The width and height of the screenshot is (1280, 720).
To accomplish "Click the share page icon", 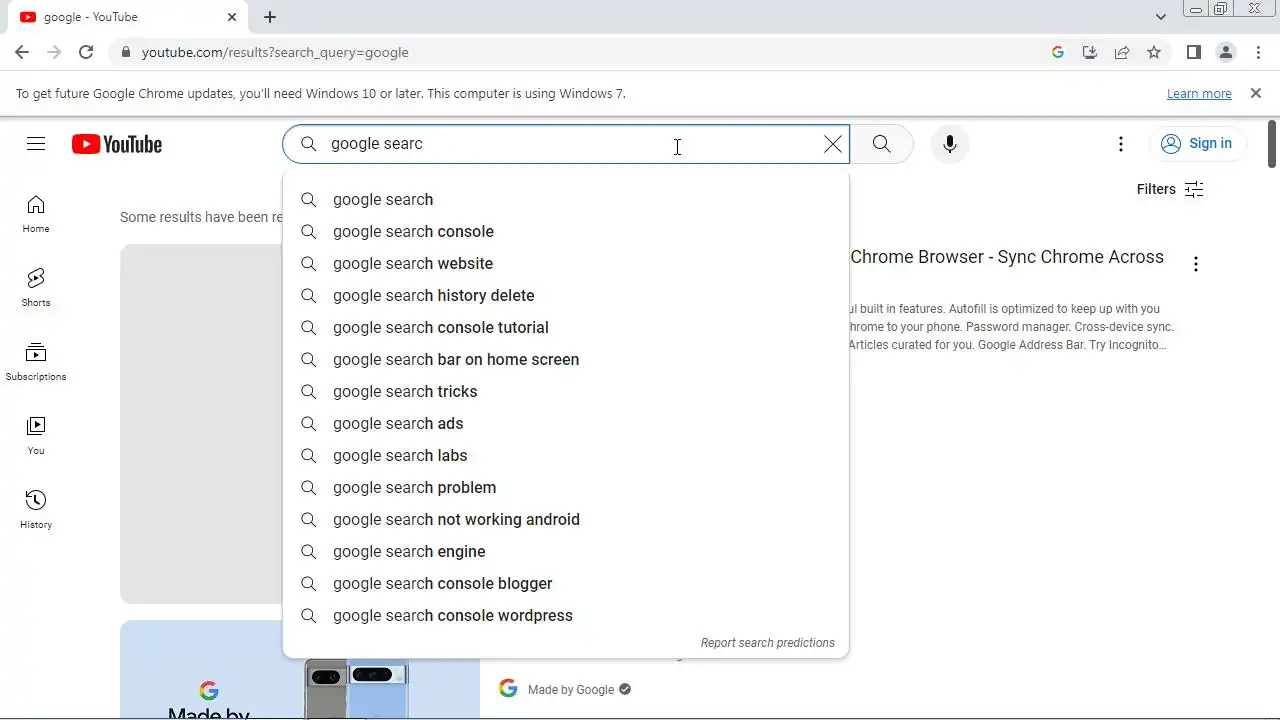I will [1122, 52].
